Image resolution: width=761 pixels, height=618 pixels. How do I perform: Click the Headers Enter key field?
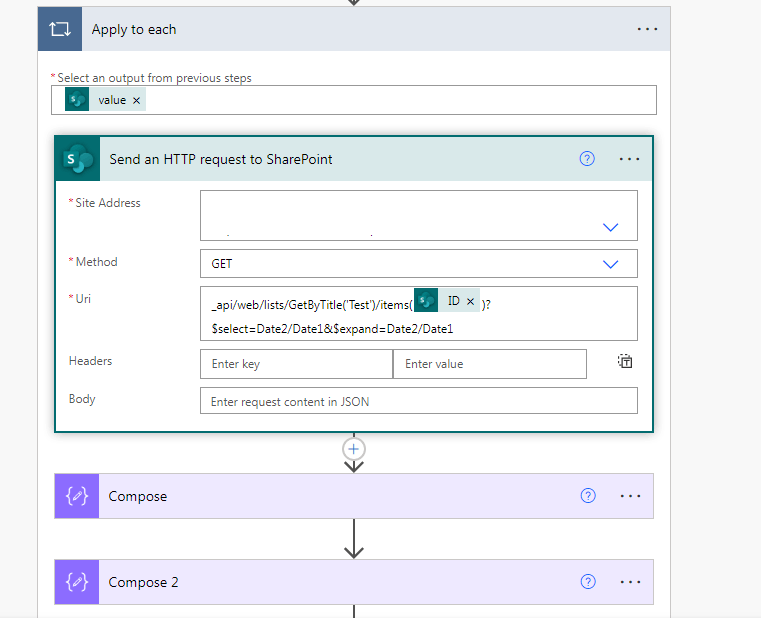pos(296,364)
